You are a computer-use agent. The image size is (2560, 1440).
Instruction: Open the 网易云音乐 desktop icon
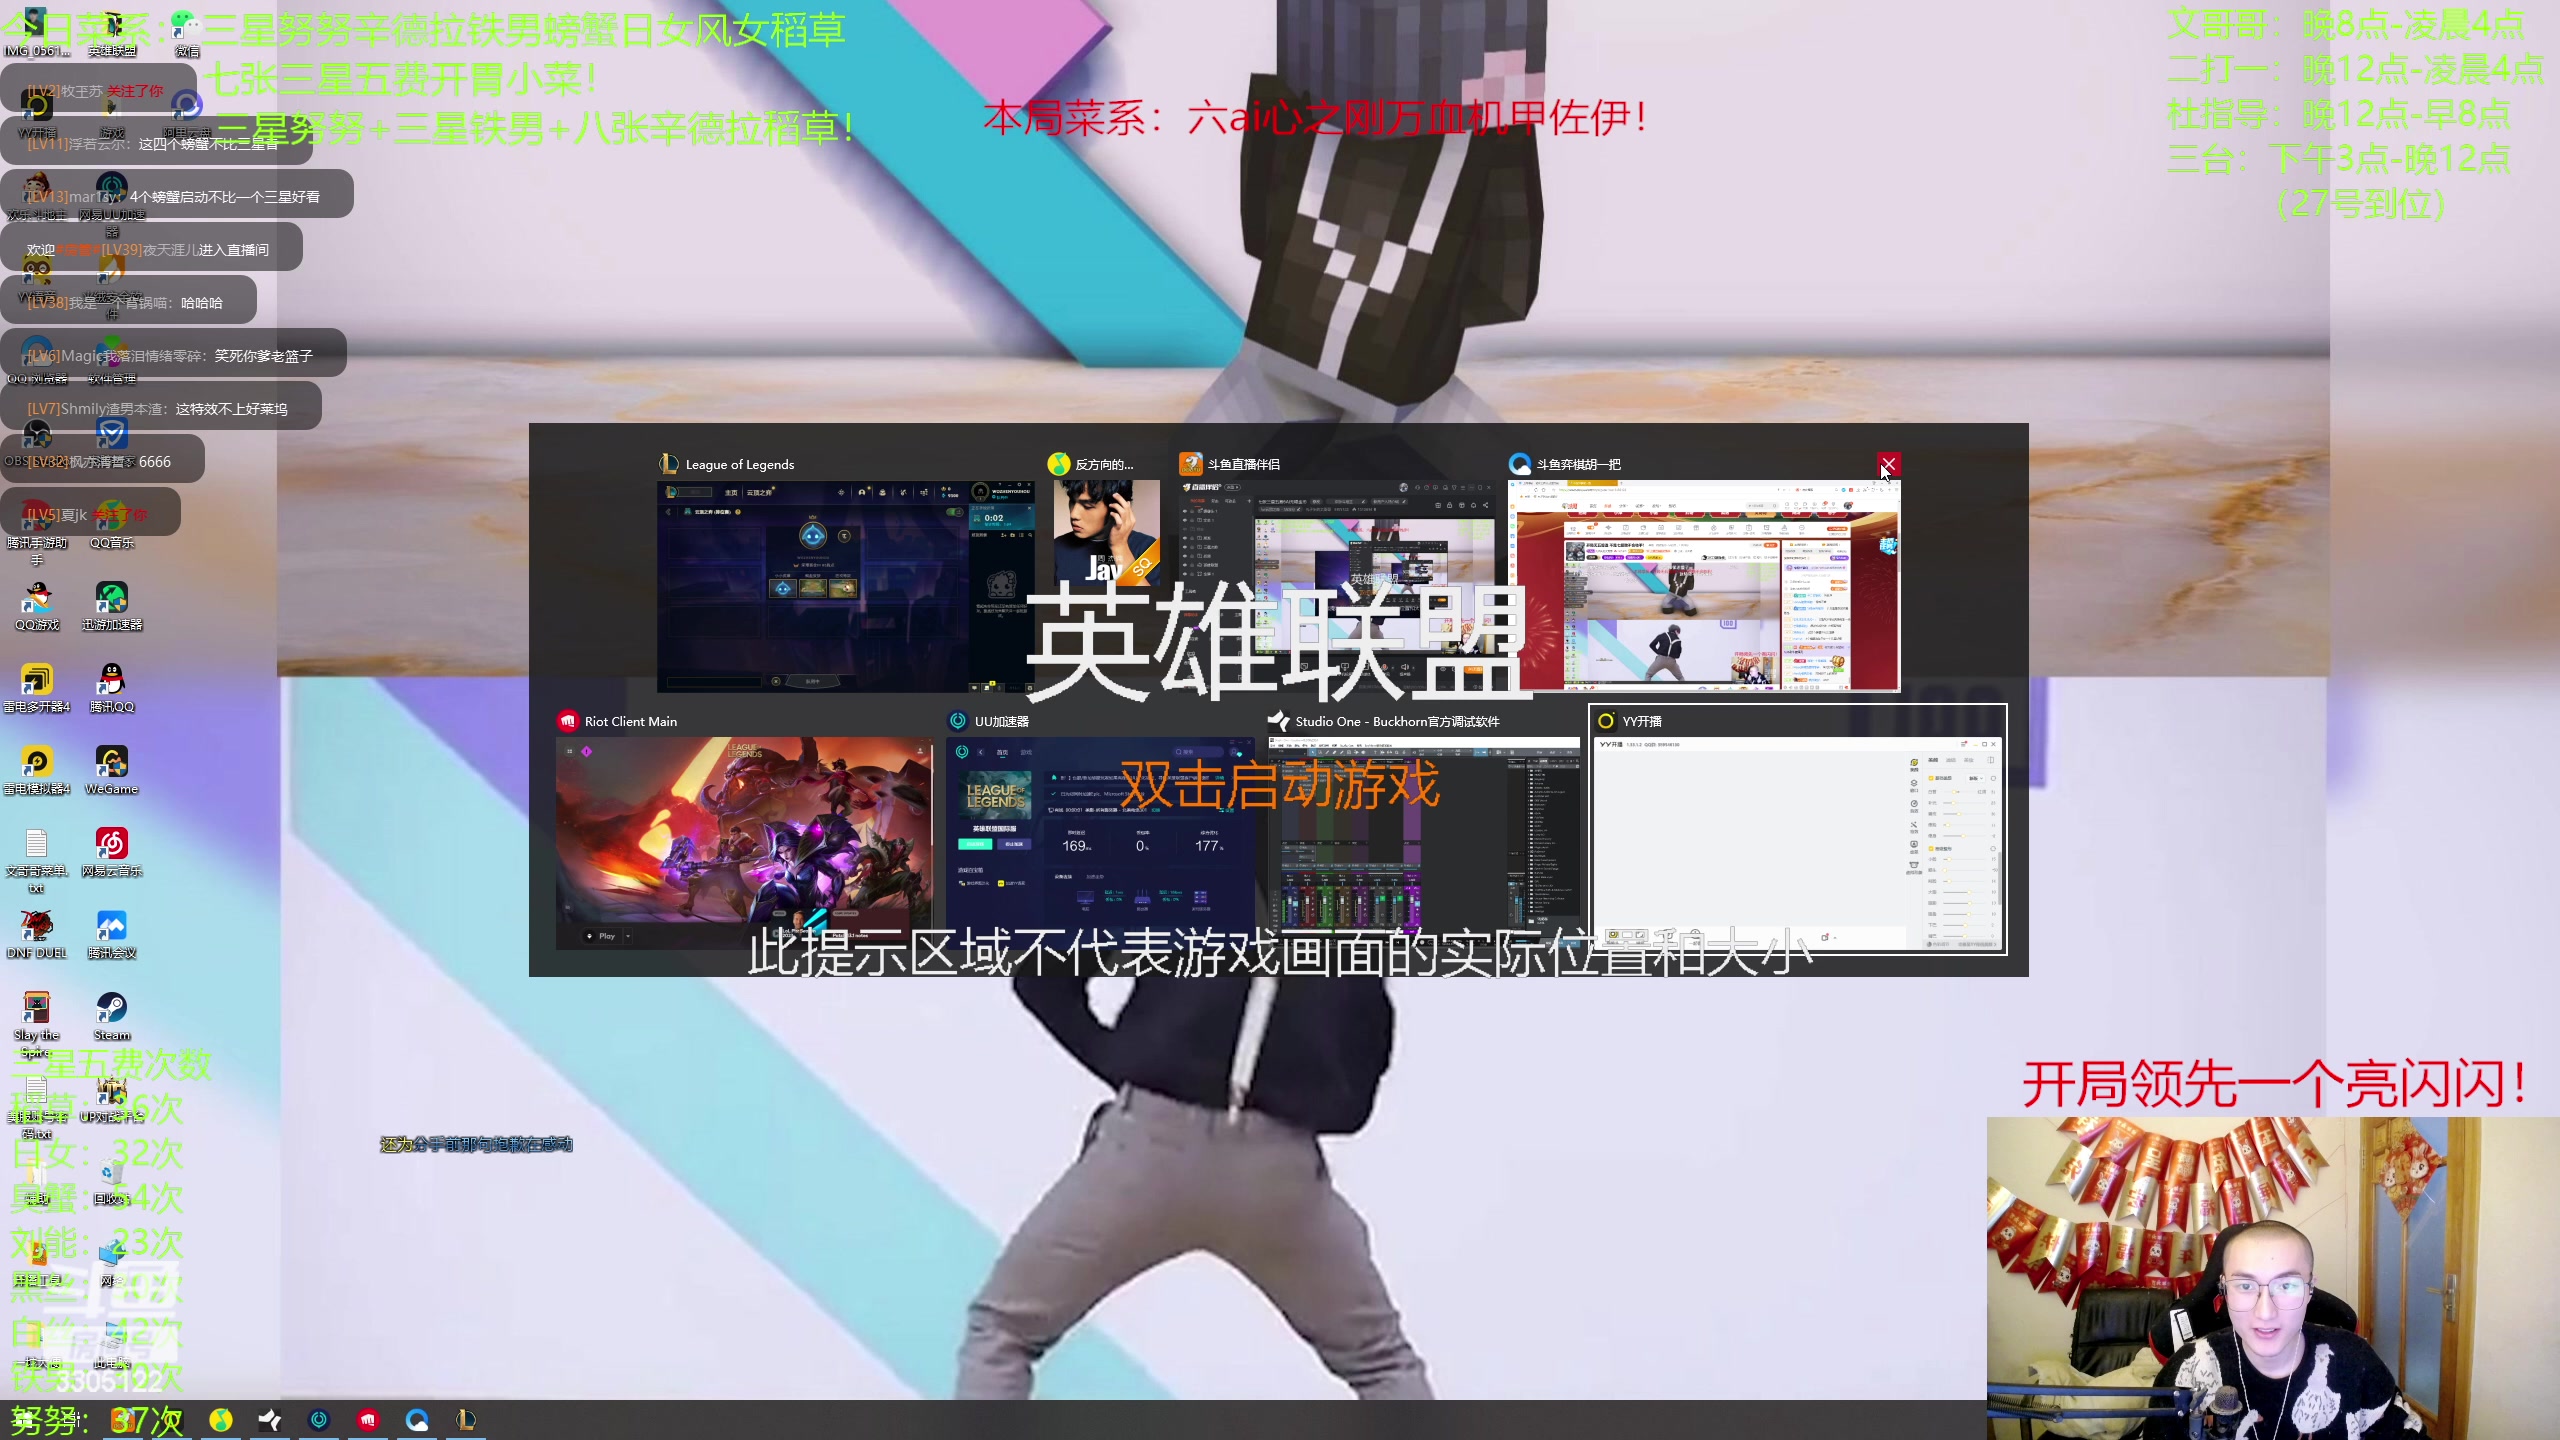click(x=112, y=852)
